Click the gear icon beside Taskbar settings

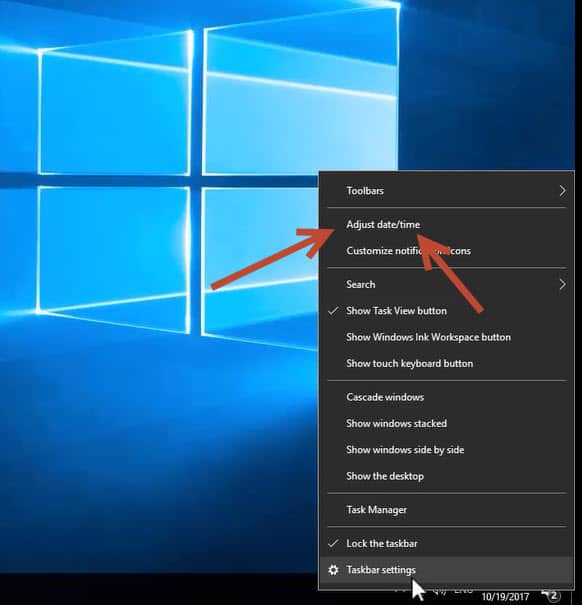[x=333, y=570]
